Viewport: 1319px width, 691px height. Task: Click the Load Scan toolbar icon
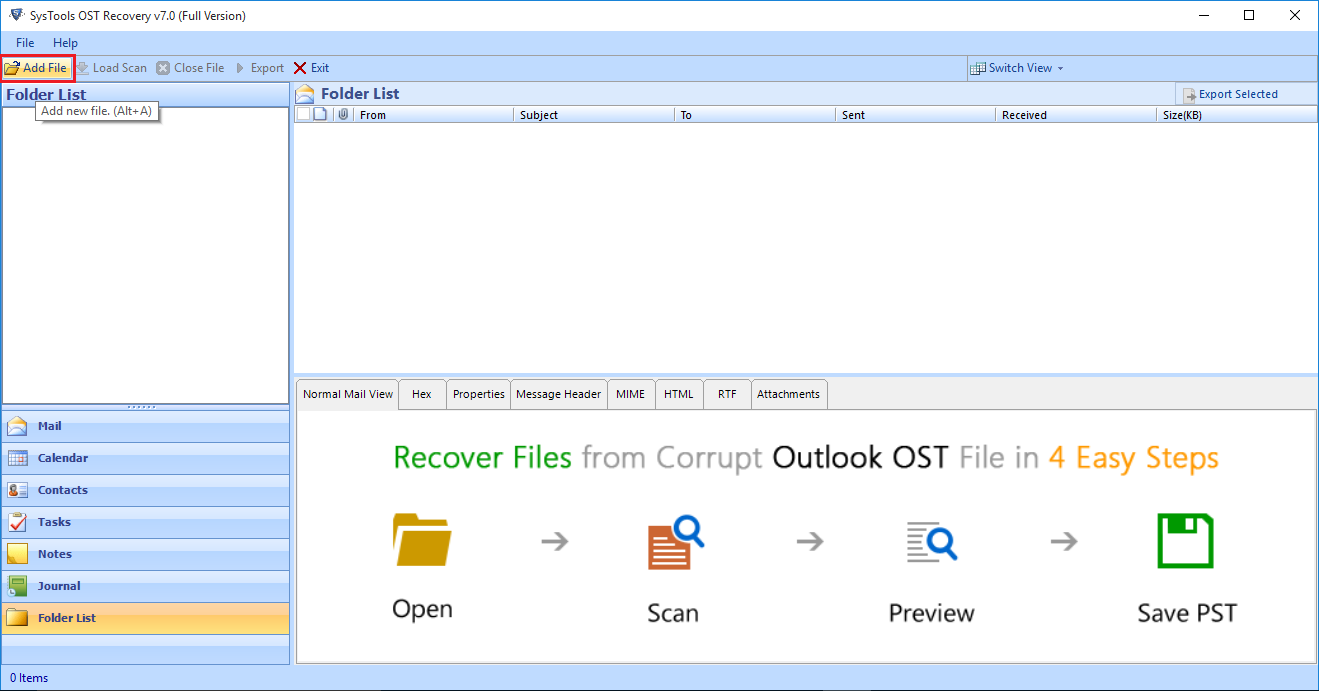[x=83, y=68]
